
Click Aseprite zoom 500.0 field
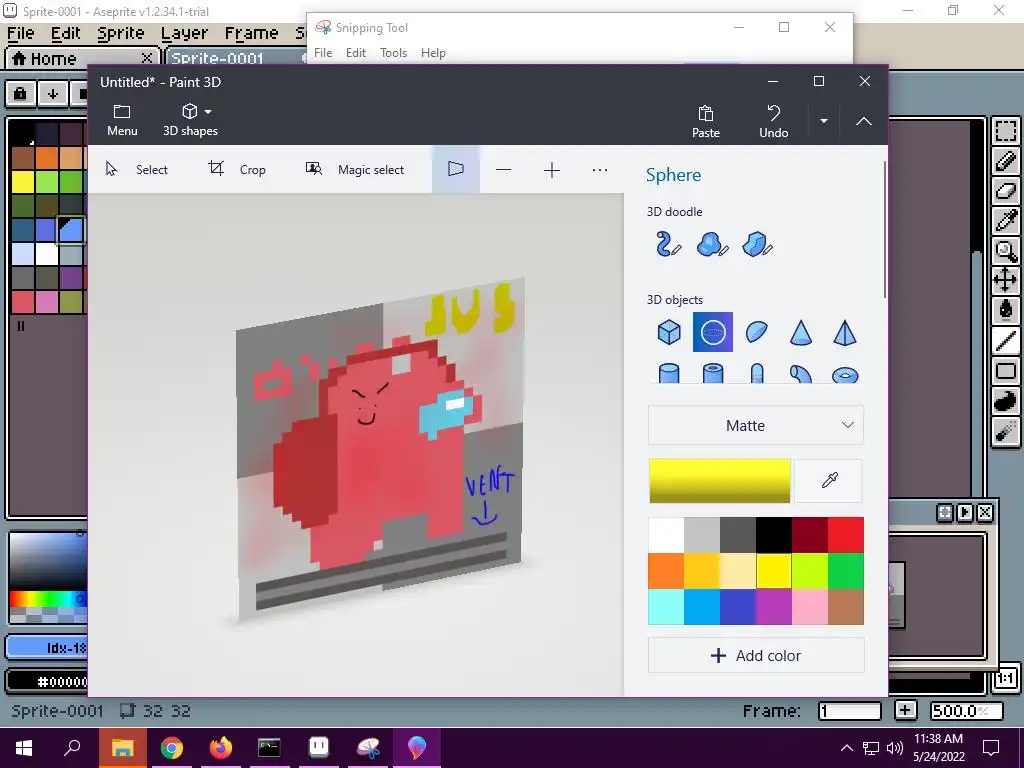point(968,711)
